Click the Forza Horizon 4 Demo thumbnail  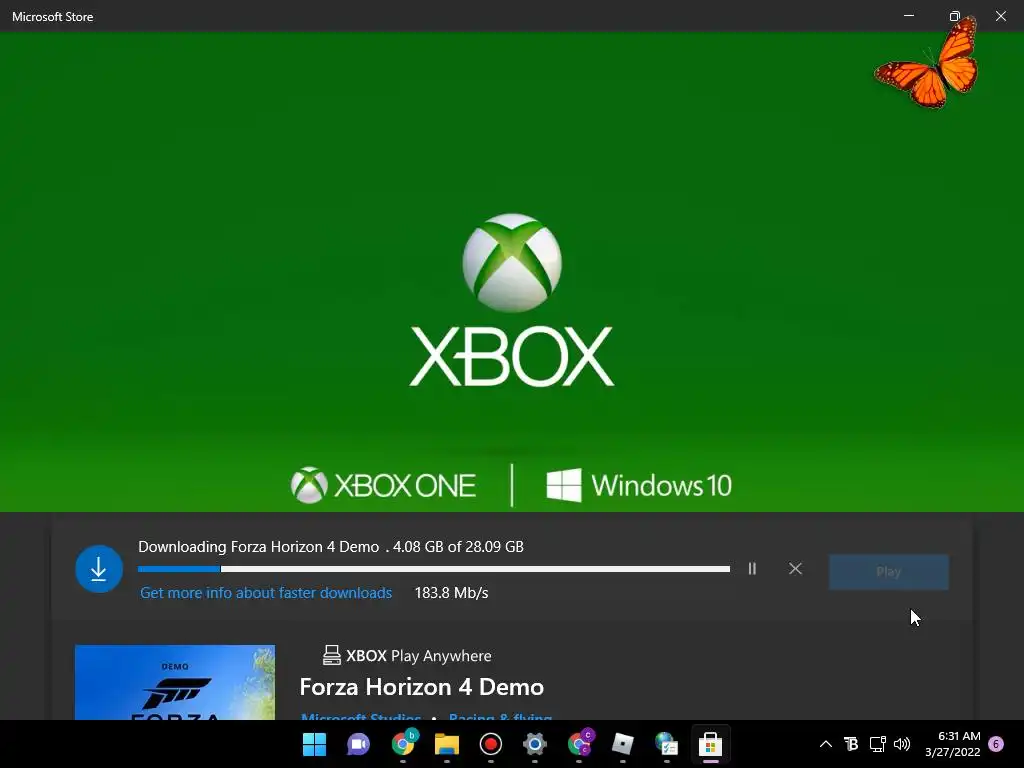tap(175, 682)
